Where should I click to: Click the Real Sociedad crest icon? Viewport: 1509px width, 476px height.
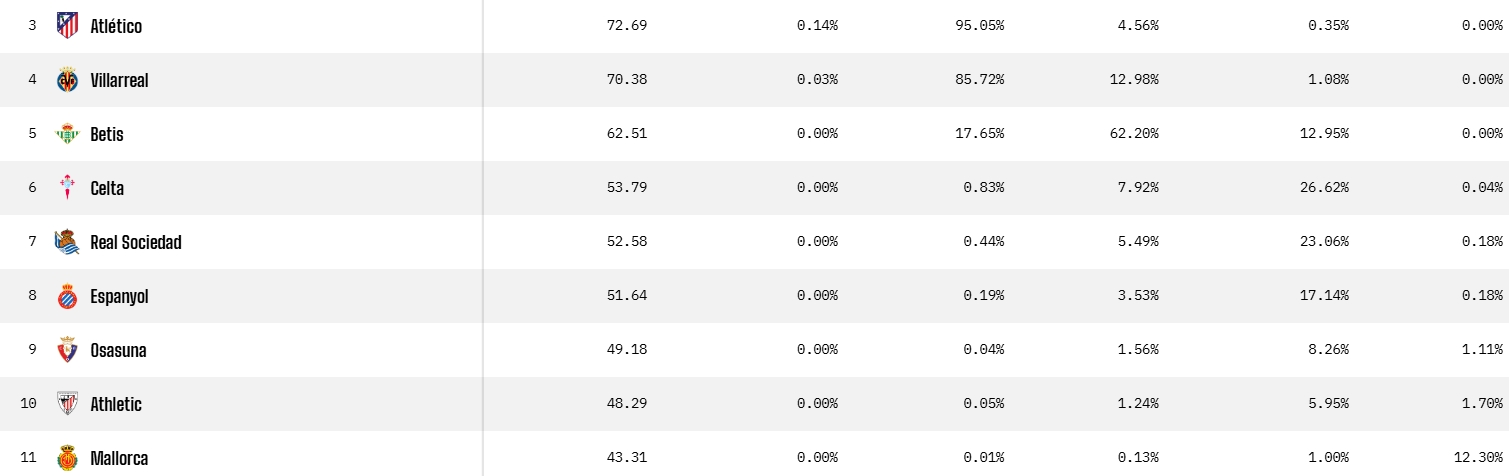[67, 242]
